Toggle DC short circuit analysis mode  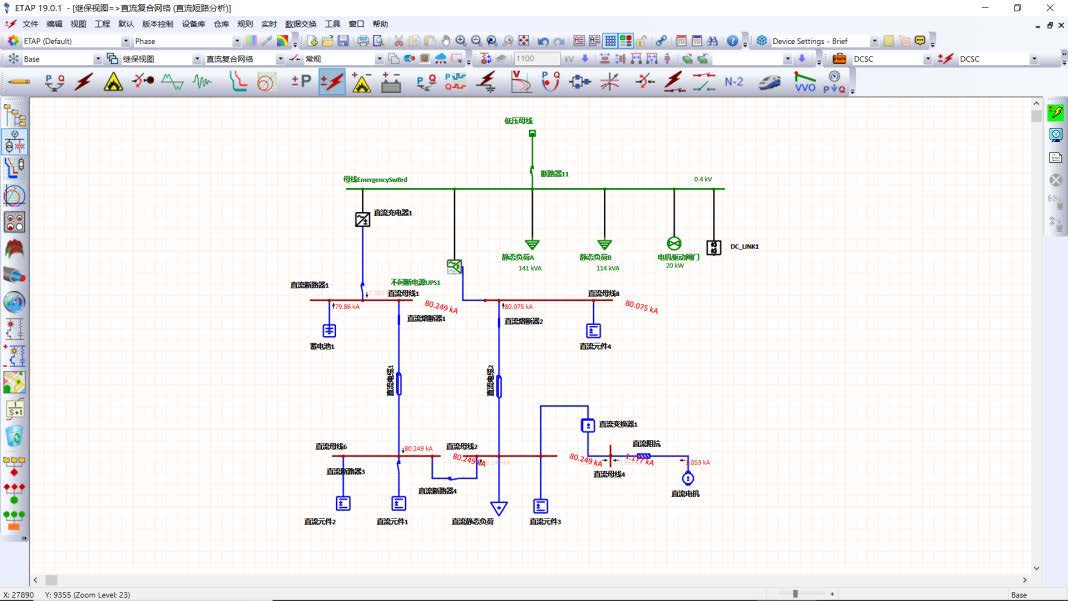[331, 82]
